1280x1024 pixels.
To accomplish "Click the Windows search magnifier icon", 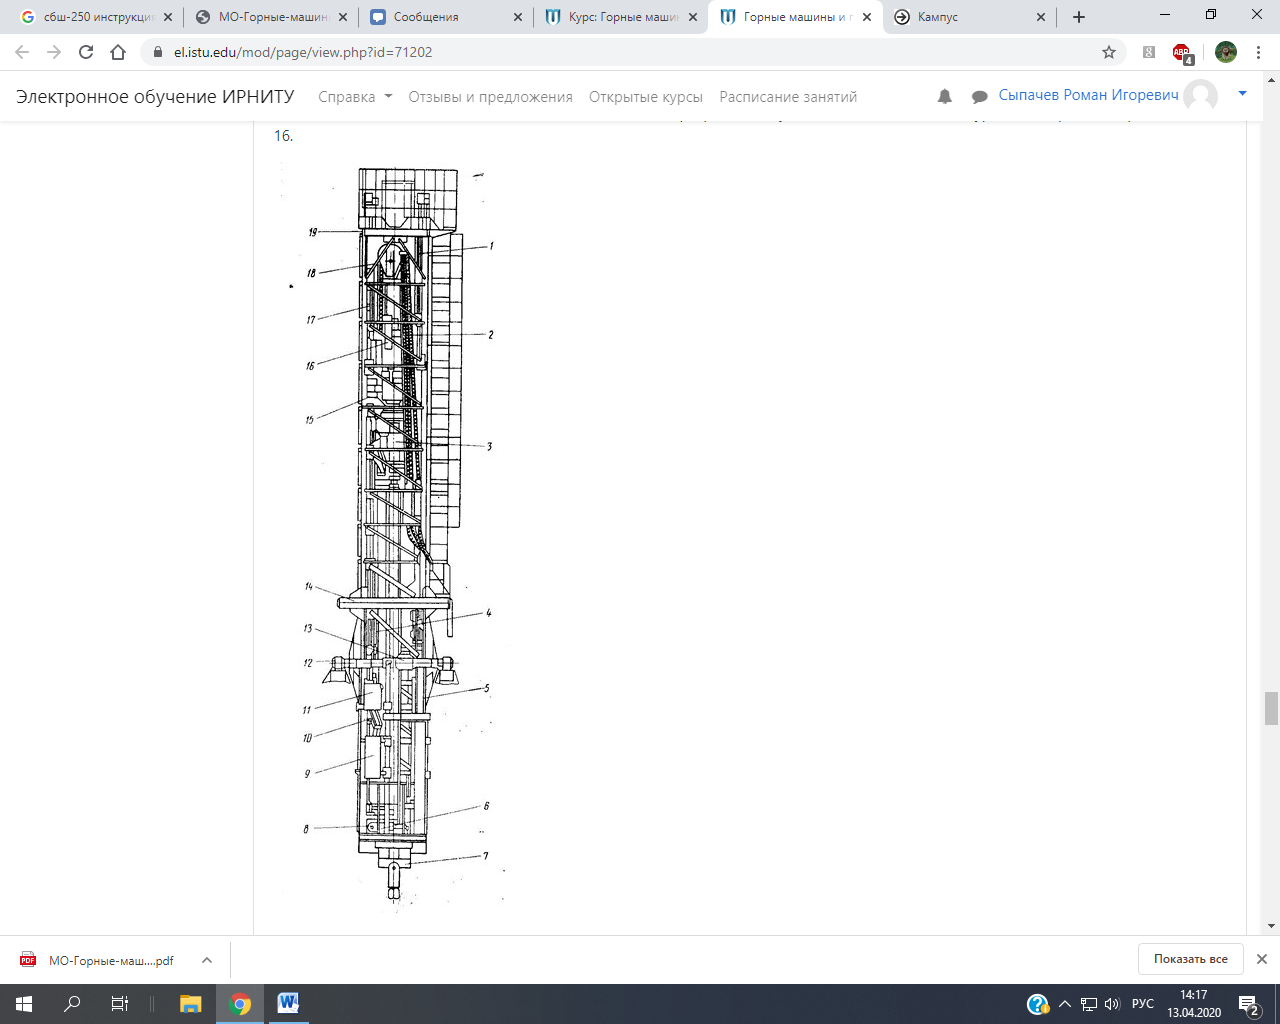I will (72, 1003).
